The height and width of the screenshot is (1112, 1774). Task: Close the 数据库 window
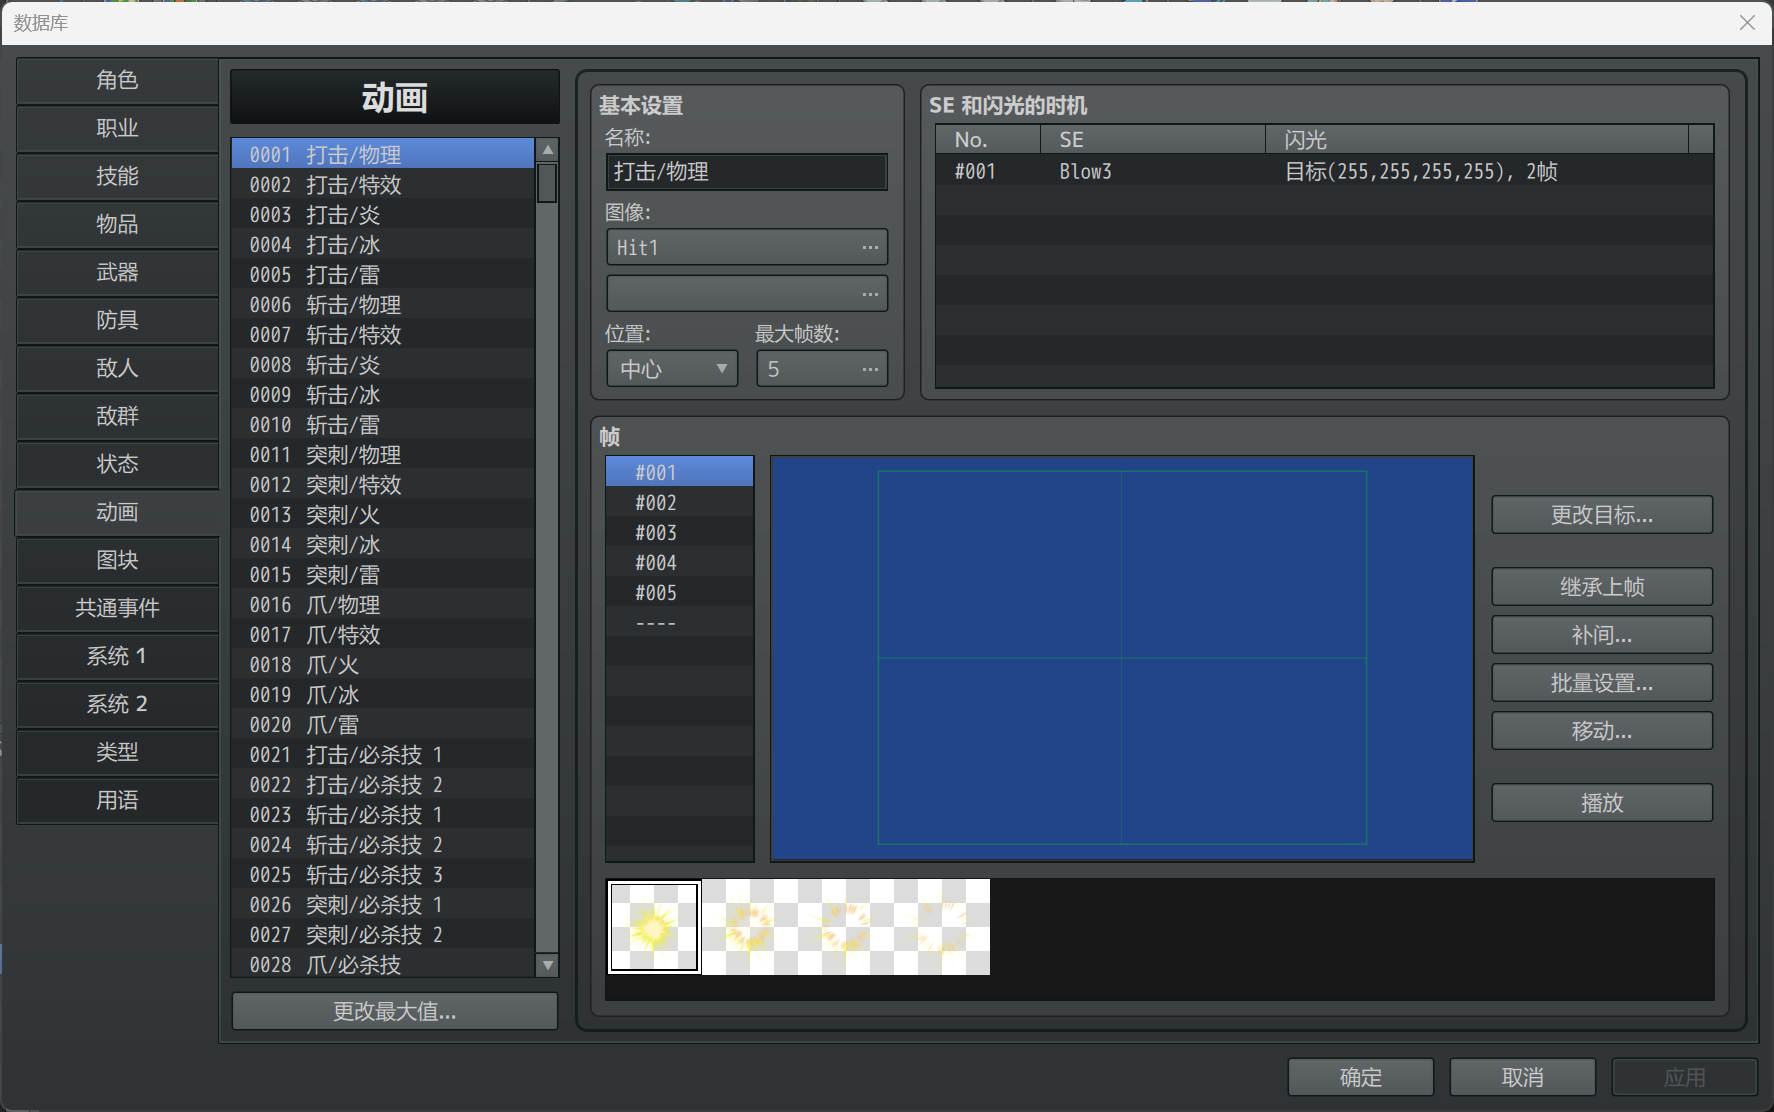(x=1747, y=22)
